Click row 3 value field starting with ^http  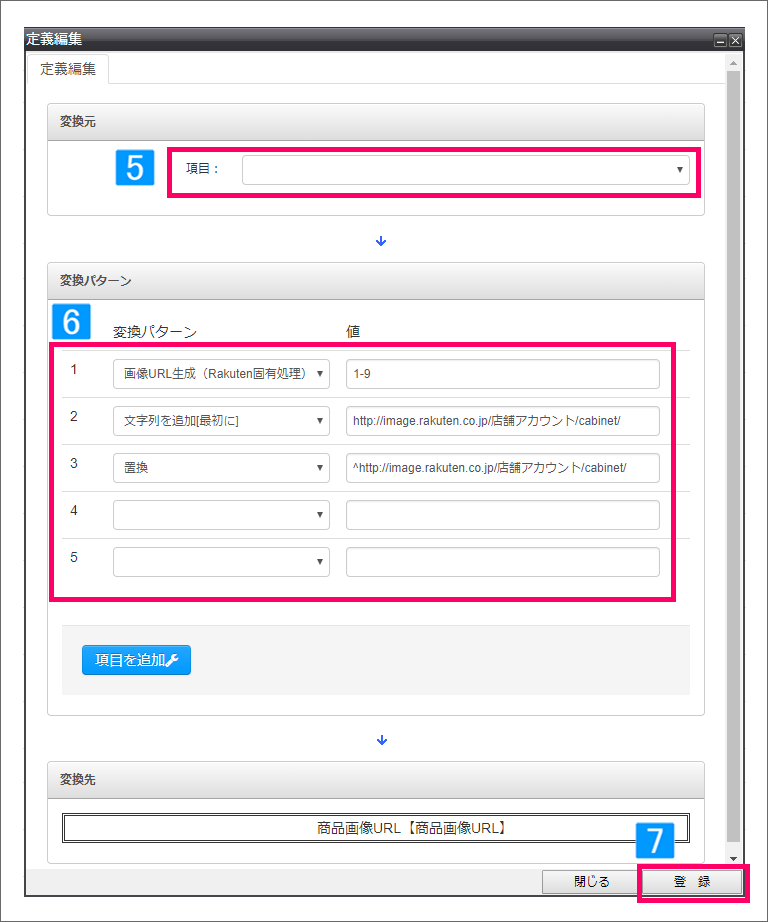point(503,468)
